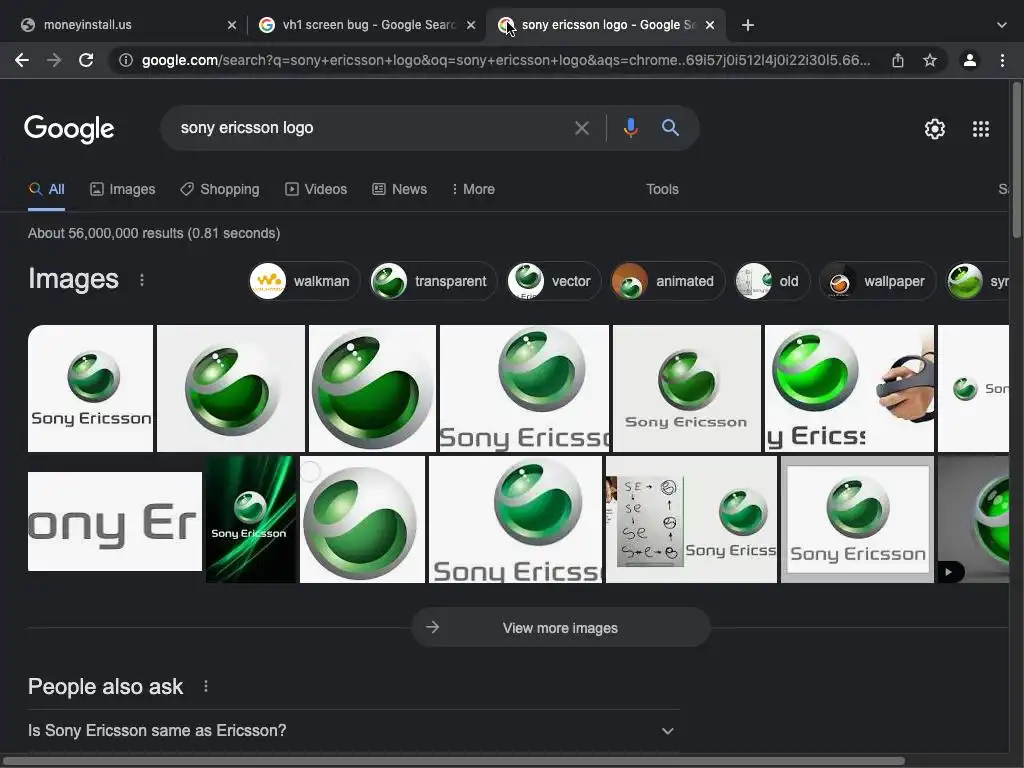
Task: Open Google quick settings gear
Action: pyautogui.click(x=935, y=129)
